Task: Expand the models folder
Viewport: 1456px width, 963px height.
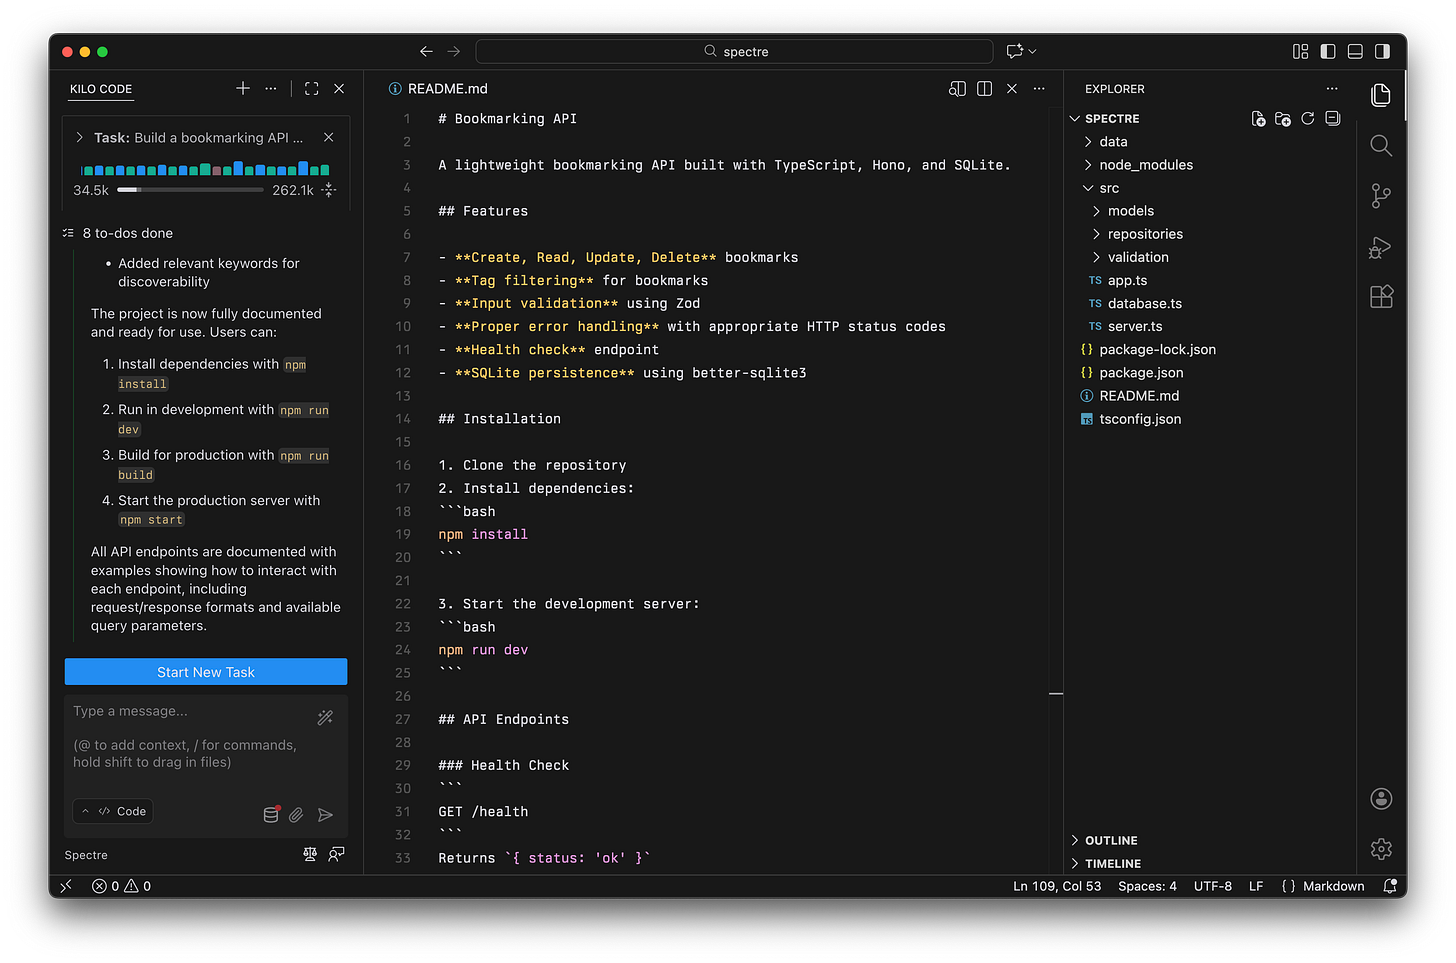Action: pyautogui.click(x=1130, y=211)
